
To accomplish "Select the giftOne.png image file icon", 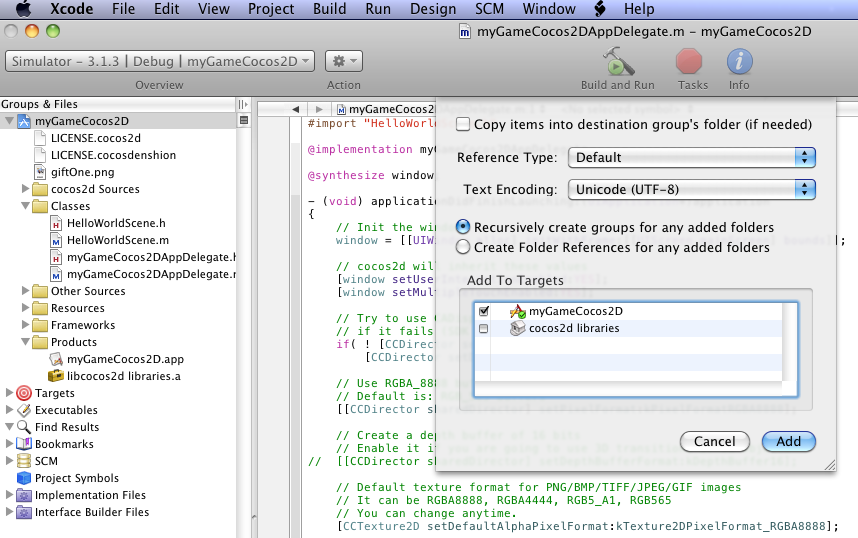I will click(x=40, y=172).
